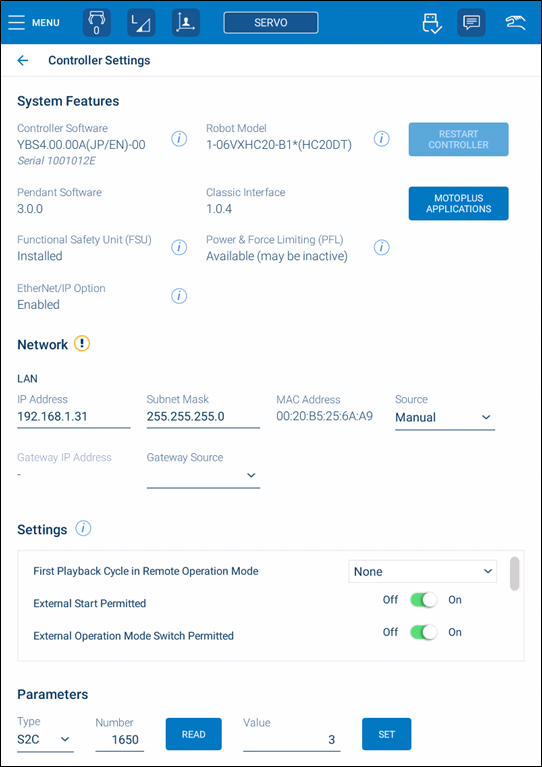
Task: Open the Source Manual dropdown
Action: pos(445,418)
